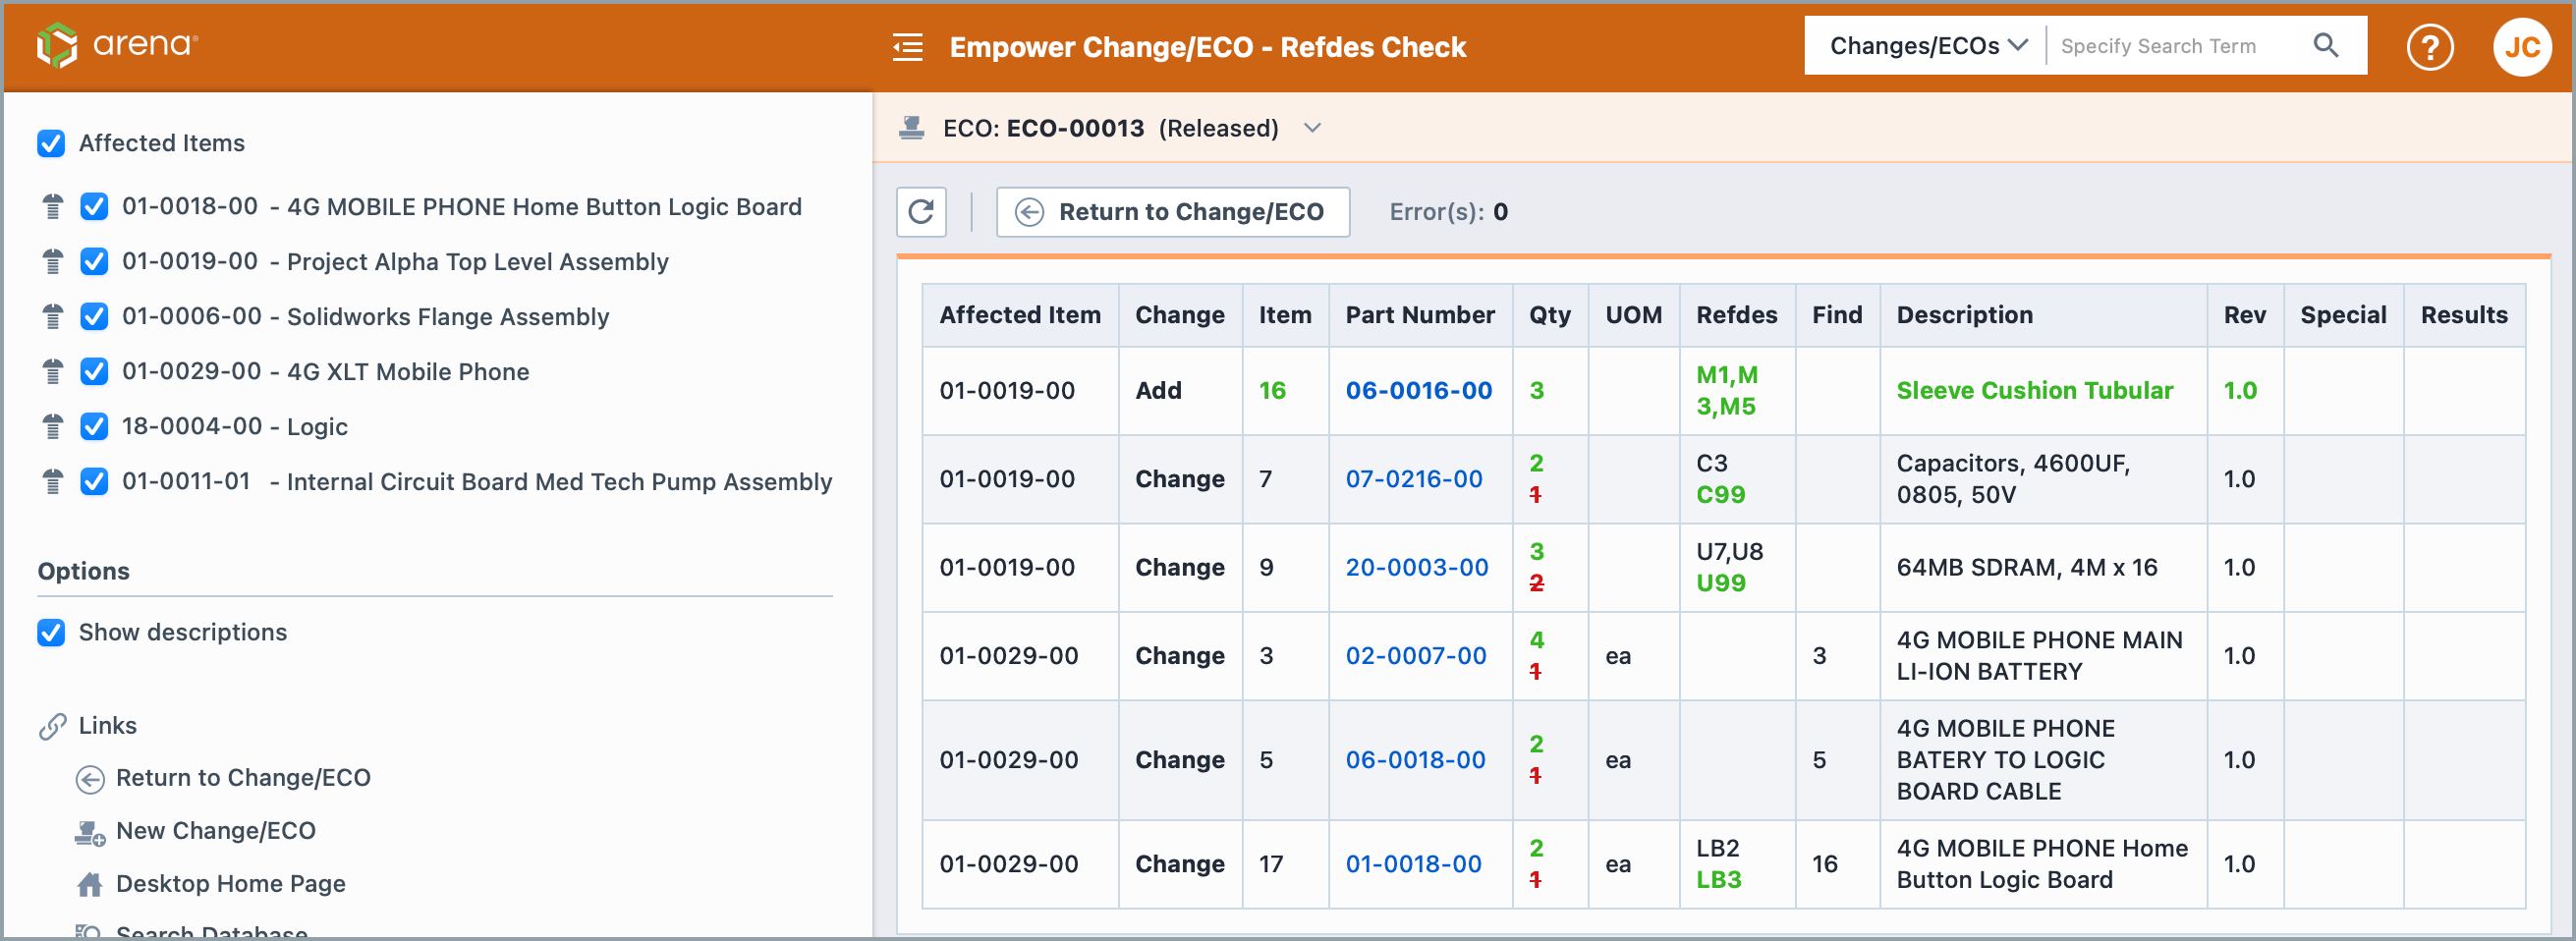Viewport: 2576px width, 941px height.
Task: Click the Results column header
Action: 2463,315
